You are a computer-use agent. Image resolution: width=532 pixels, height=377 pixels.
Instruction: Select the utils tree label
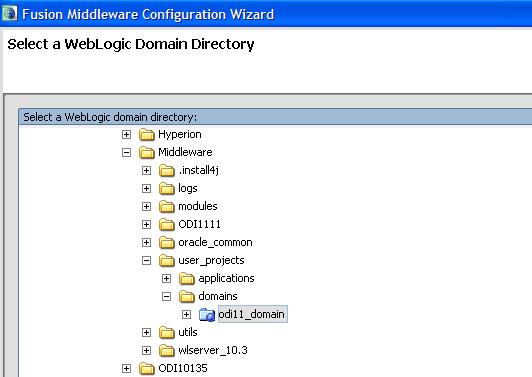[x=188, y=332]
